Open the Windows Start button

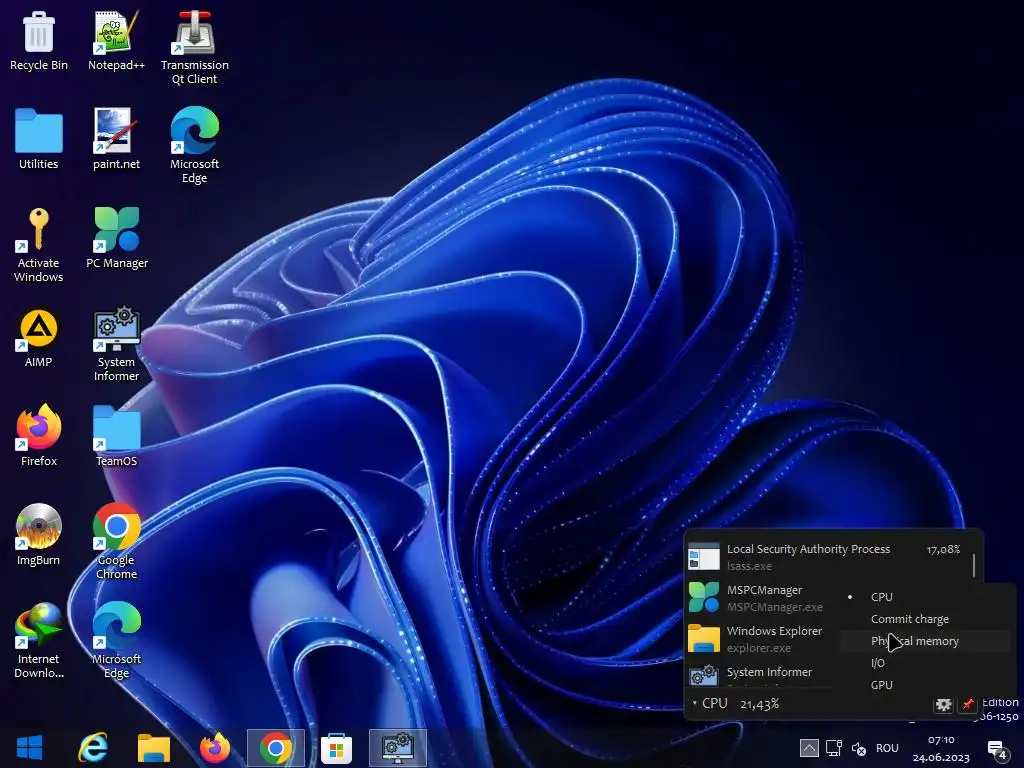tap(29, 748)
